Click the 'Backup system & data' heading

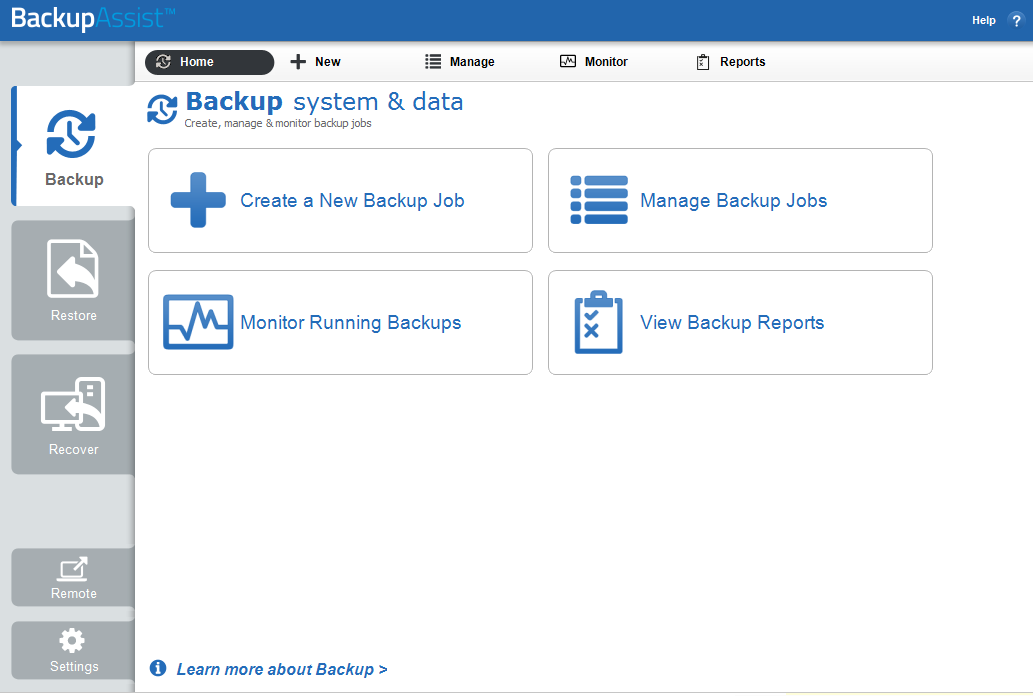pyautogui.click(x=324, y=102)
